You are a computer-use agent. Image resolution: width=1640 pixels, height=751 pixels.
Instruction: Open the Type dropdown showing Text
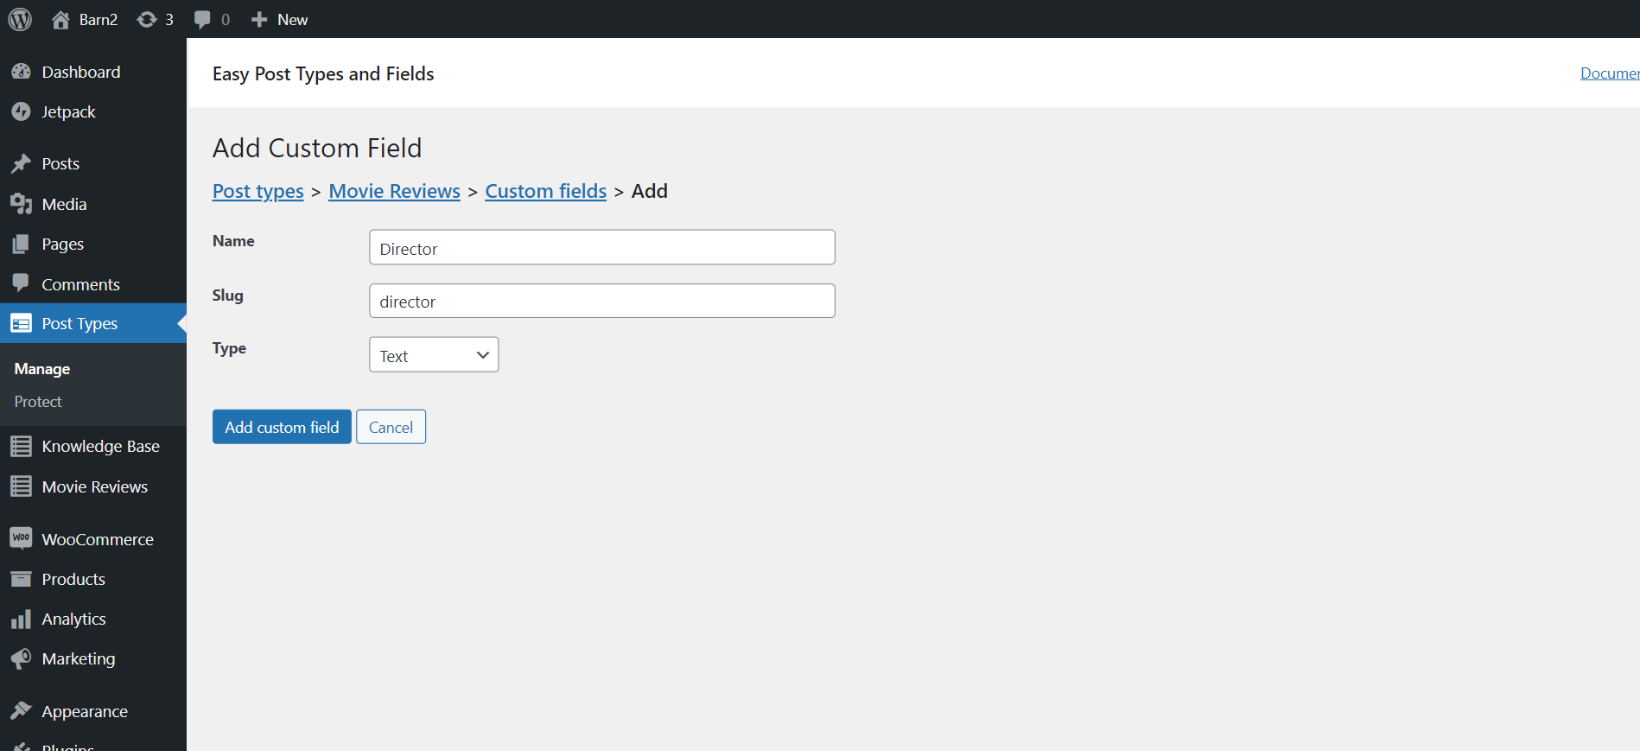[433, 354]
